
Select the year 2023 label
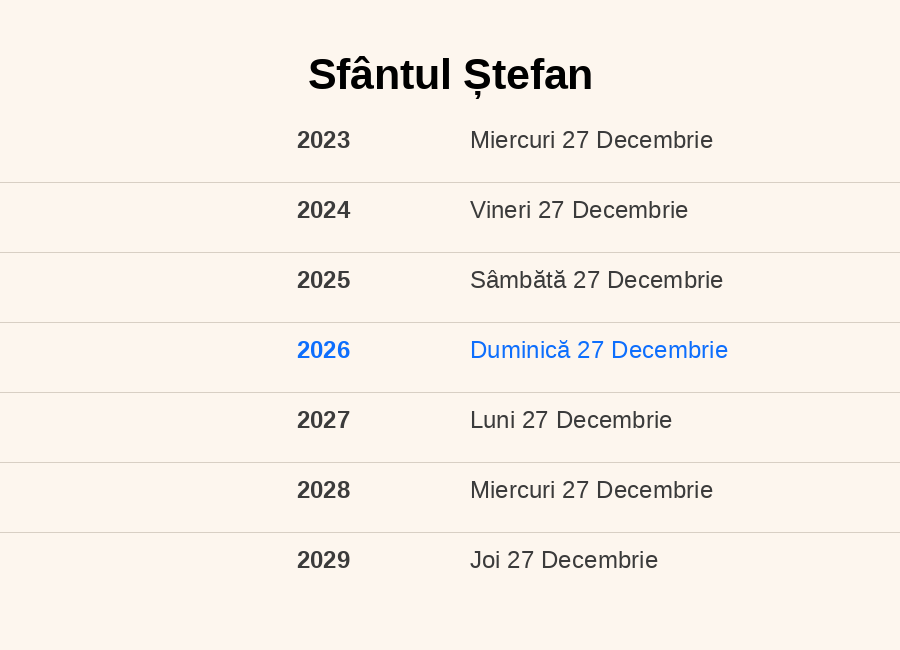[x=323, y=140]
